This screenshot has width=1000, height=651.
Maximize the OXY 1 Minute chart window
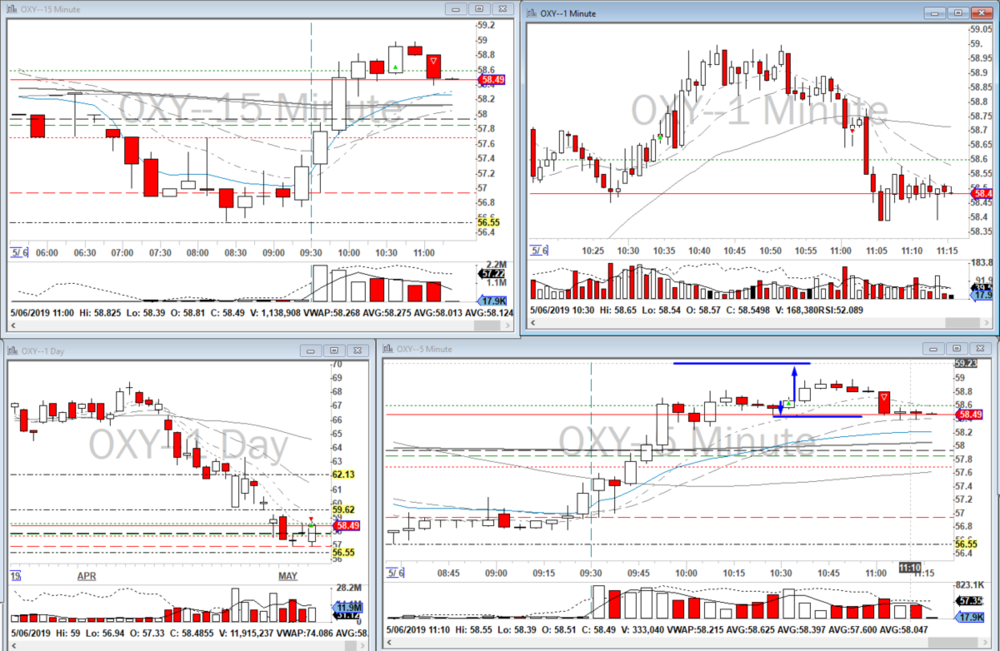(958, 12)
